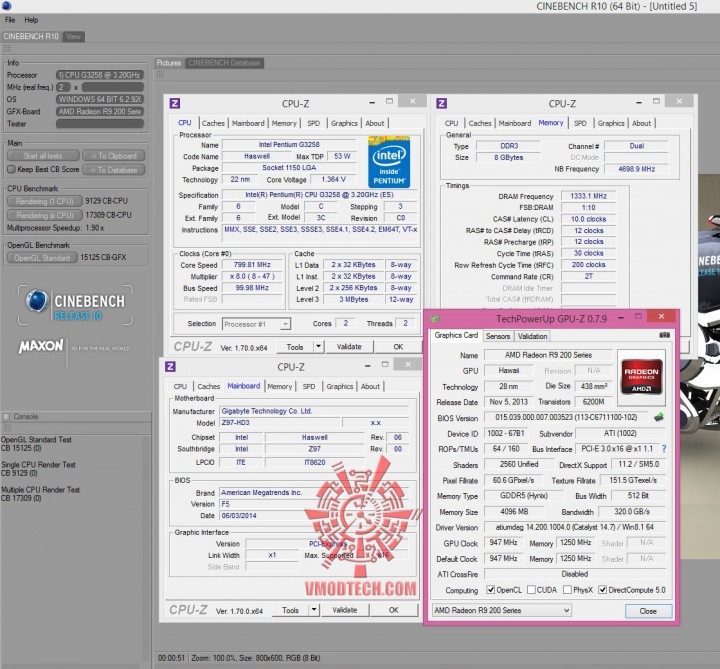
Task: Click the Bus Interface question mark in GPU-Z
Action: 664,449
